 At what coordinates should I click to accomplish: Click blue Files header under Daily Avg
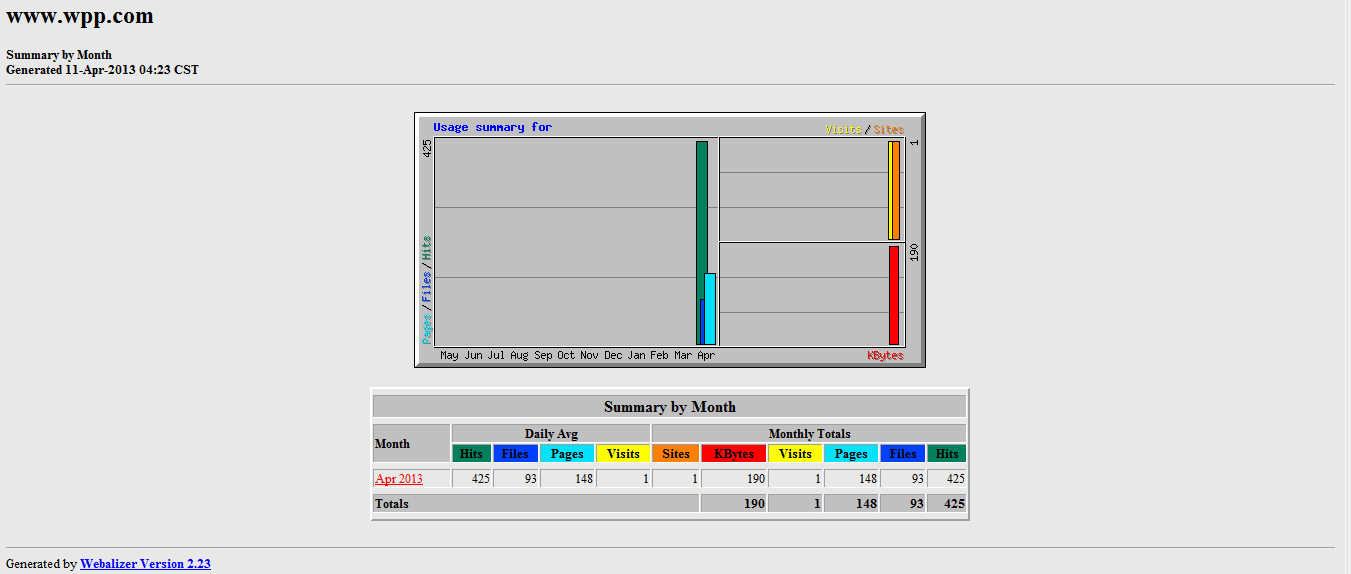(x=515, y=454)
